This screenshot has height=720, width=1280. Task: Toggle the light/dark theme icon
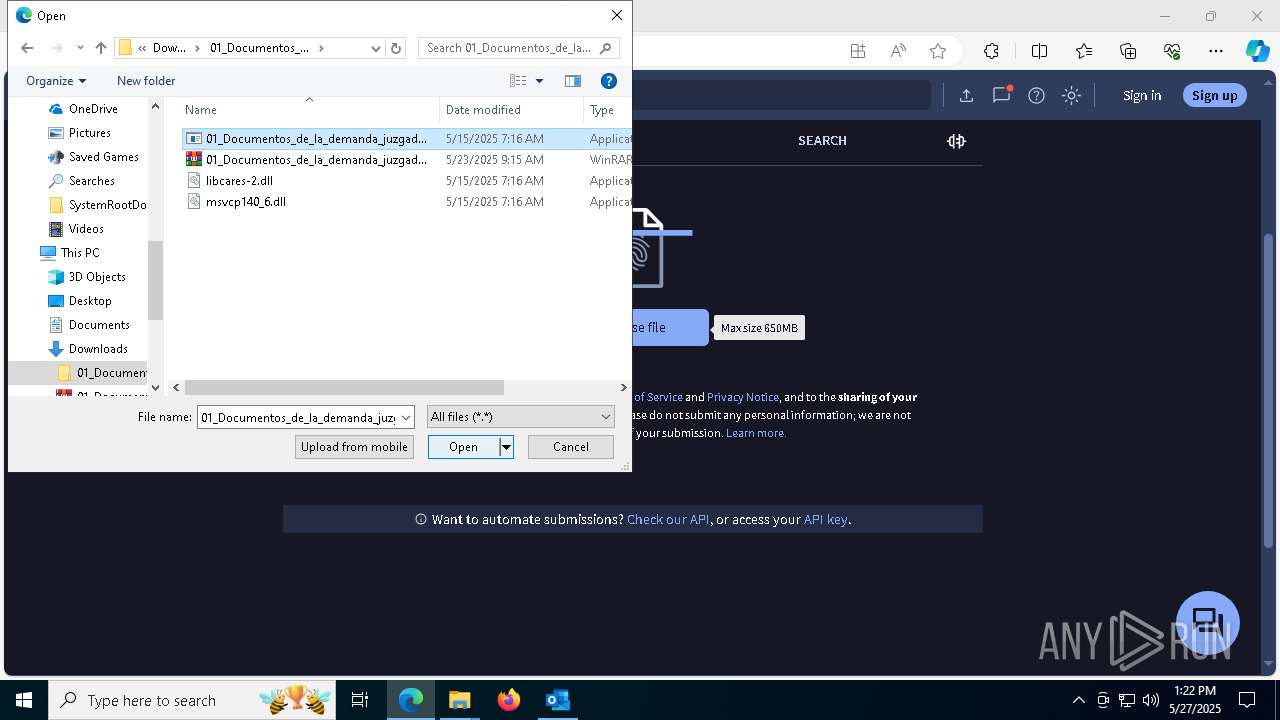coord(1072,95)
